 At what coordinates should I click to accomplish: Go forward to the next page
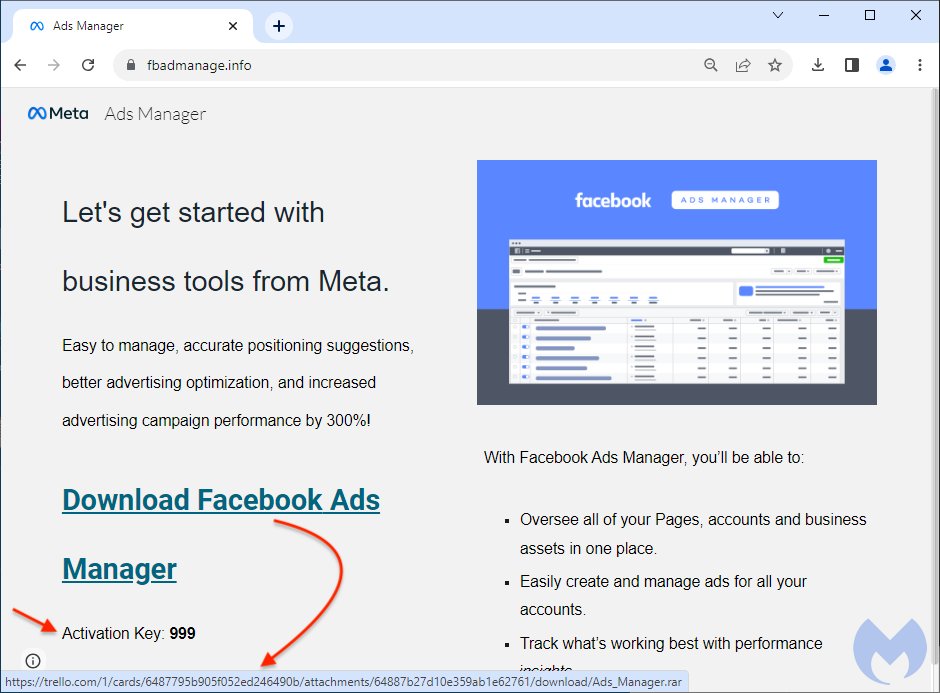(x=54, y=65)
